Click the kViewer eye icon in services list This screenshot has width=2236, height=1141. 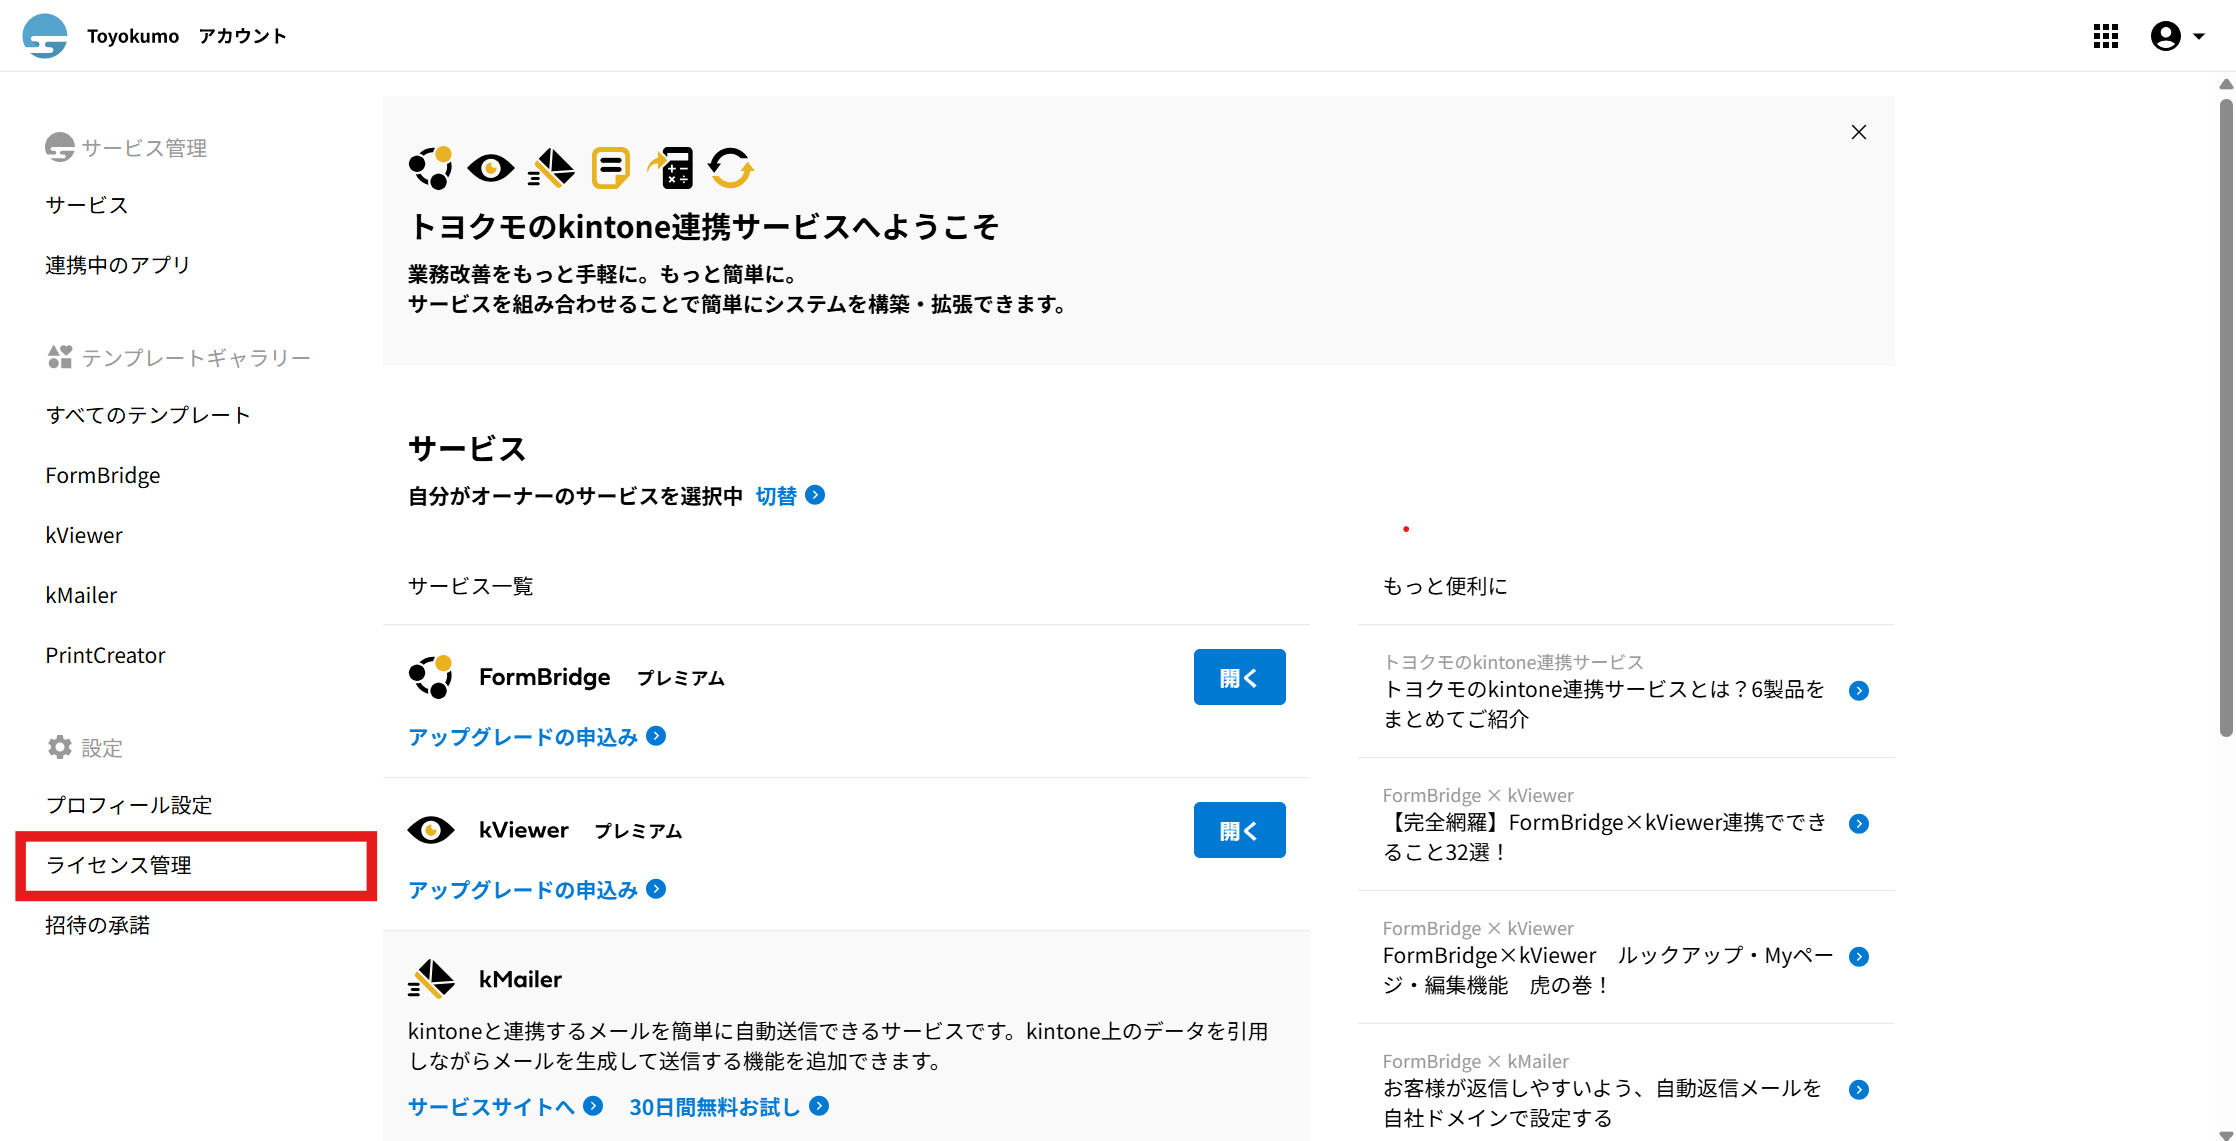[431, 830]
